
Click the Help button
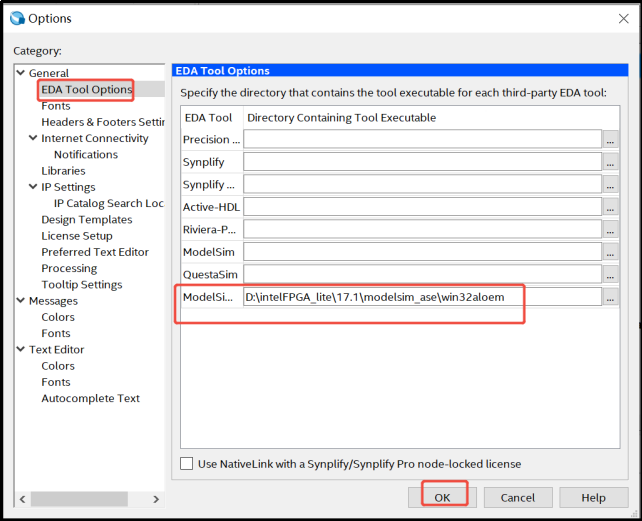click(594, 497)
